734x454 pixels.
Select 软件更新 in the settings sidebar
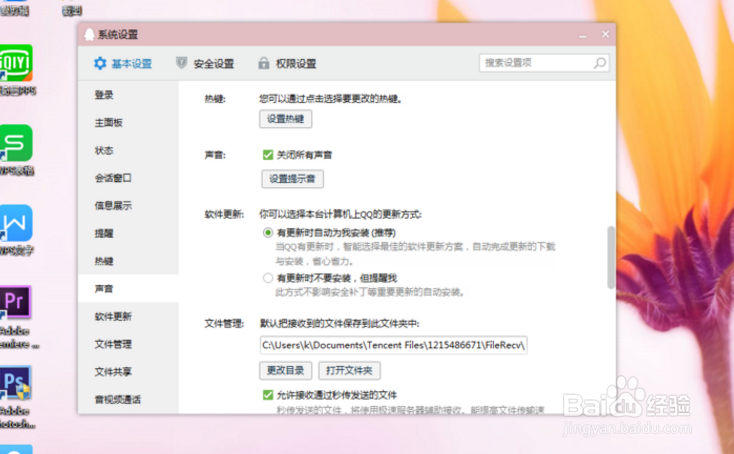click(128, 316)
